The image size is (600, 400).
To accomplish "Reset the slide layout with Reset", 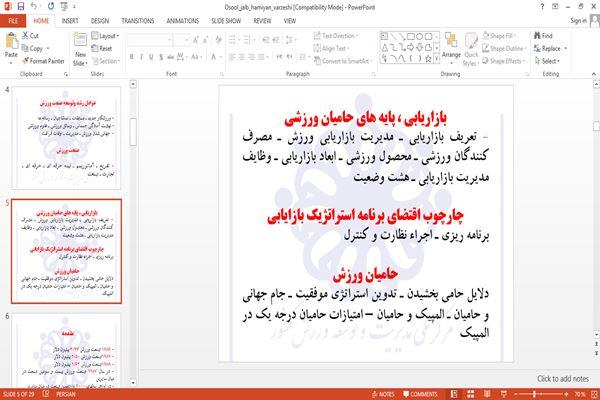I will coord(102,48).
